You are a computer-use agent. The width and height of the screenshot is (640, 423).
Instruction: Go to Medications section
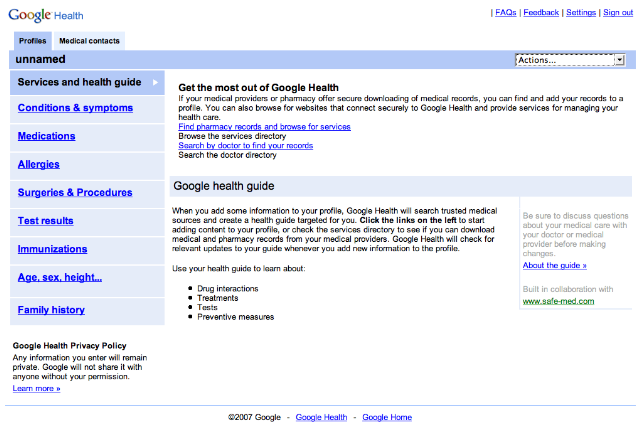click(x=46, y=136)
